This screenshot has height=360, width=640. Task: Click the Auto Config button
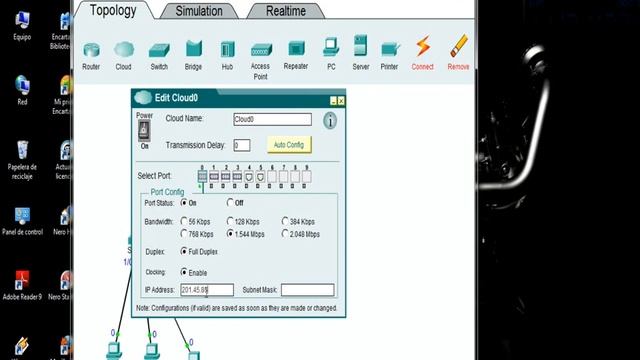click(289, 145)
